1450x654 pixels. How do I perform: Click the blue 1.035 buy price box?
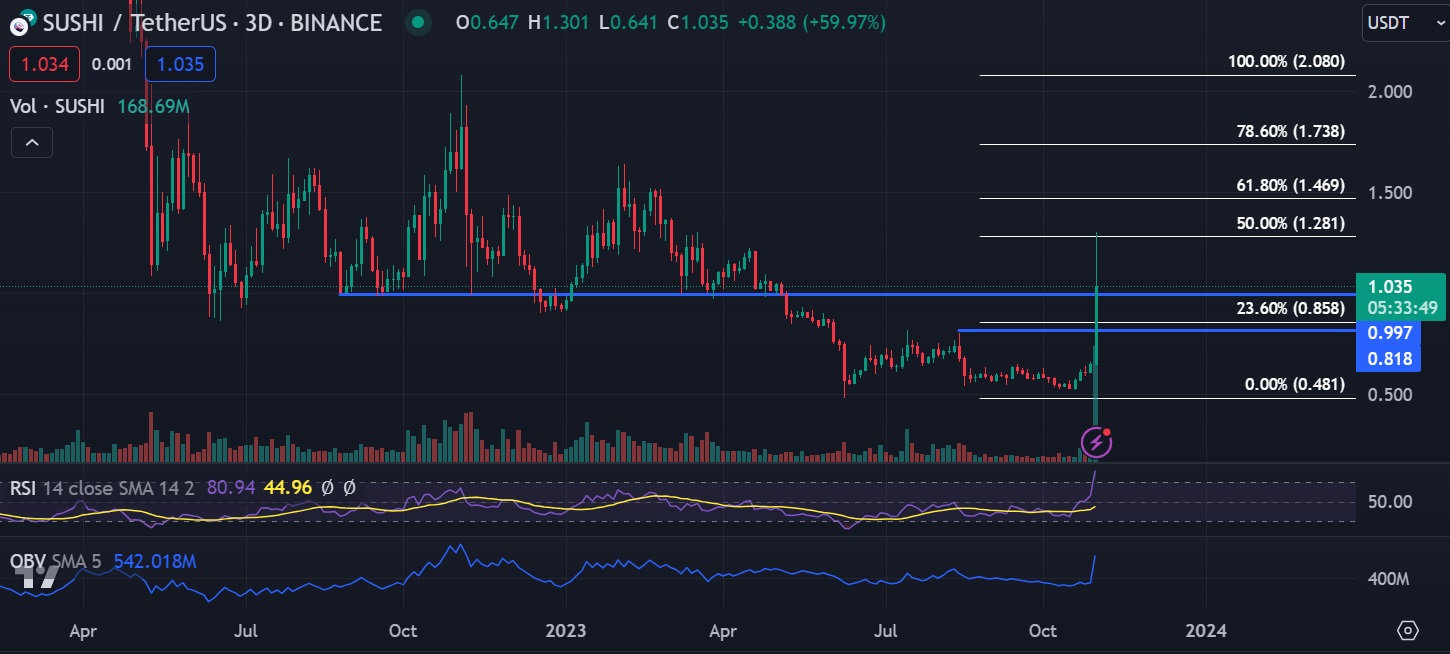tap(181, 64)
